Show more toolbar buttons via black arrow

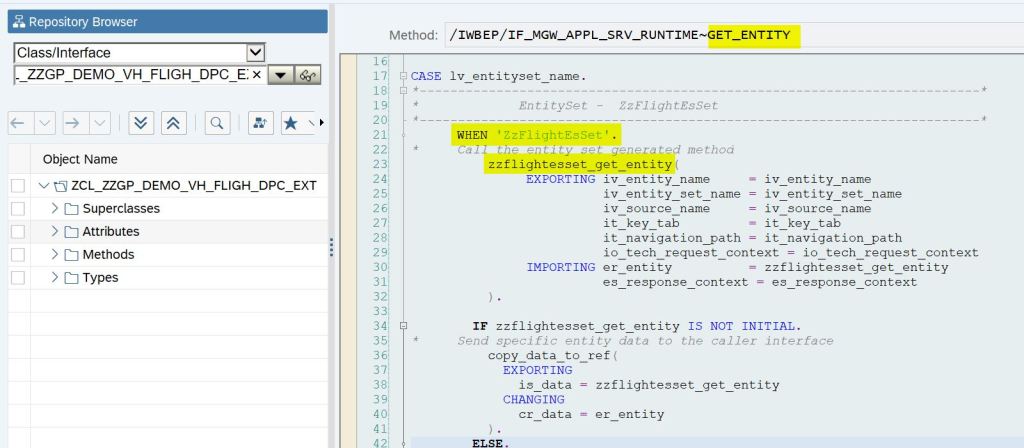[321, 123]
